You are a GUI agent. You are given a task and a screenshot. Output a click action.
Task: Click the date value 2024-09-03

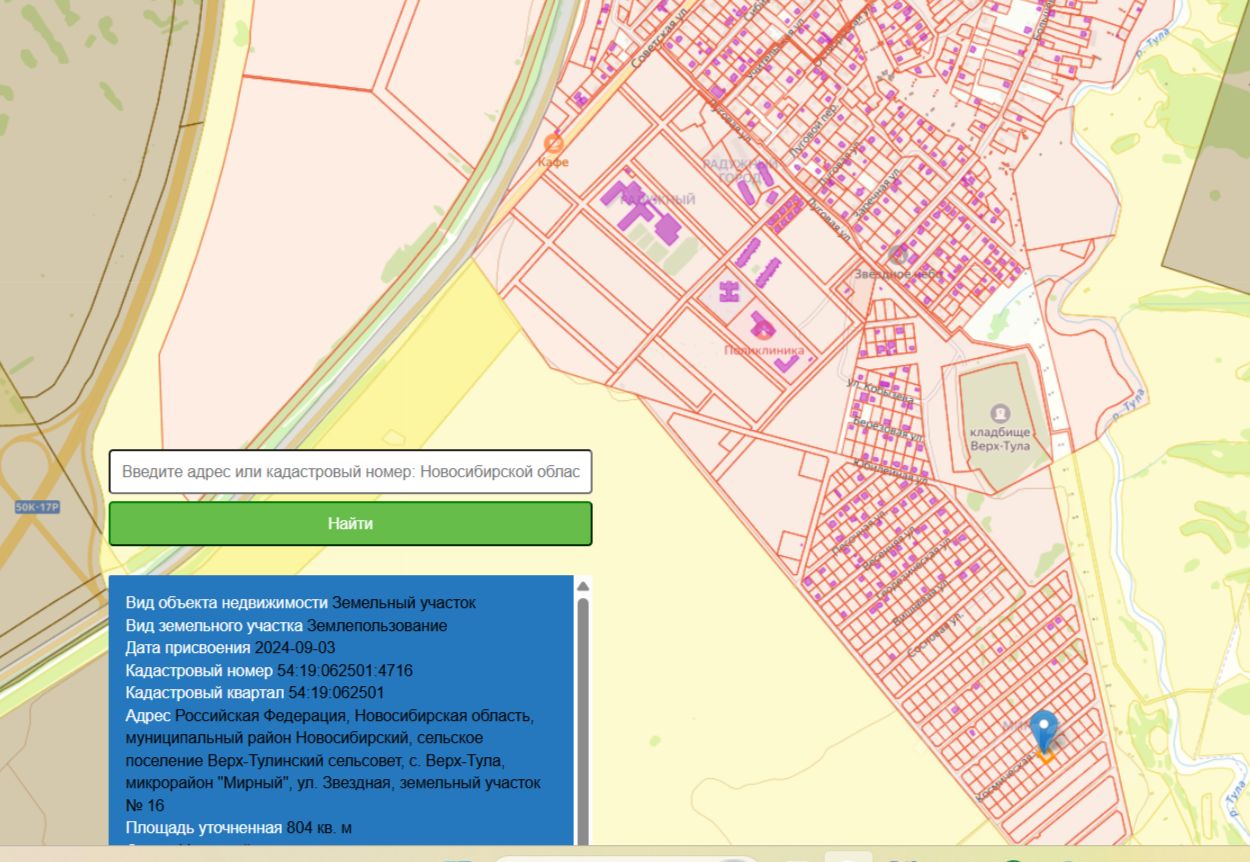click(x=295, y=648)
